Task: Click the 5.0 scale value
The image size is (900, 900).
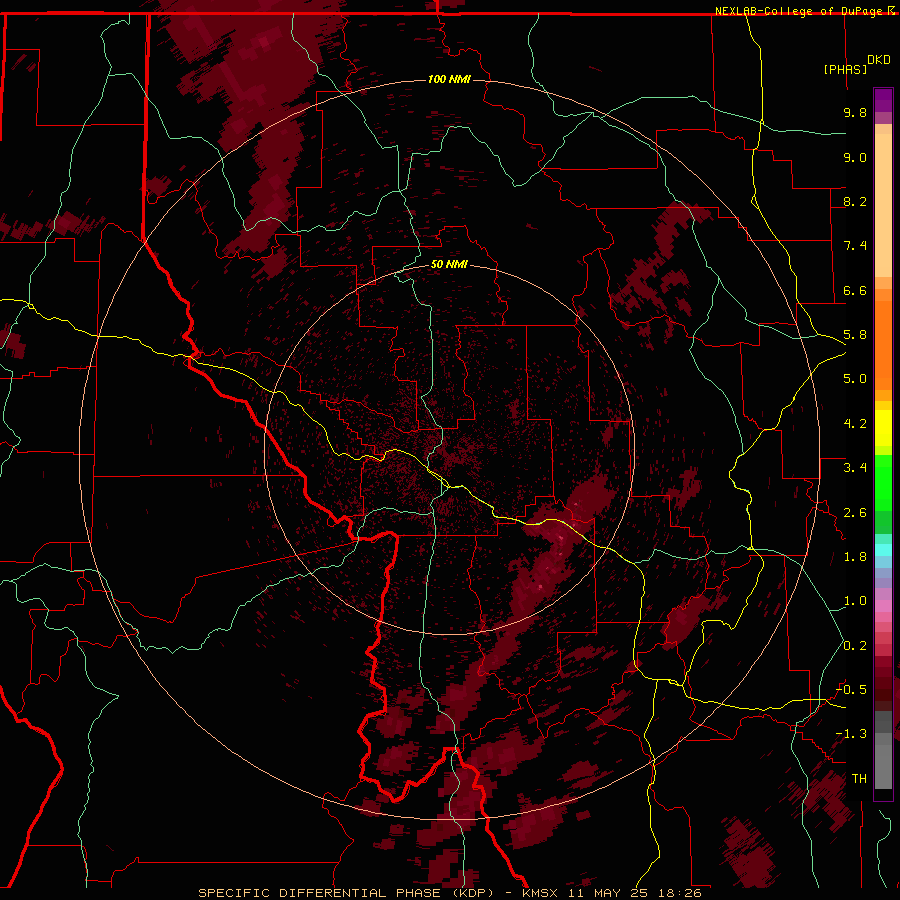Action: point(855,379)
